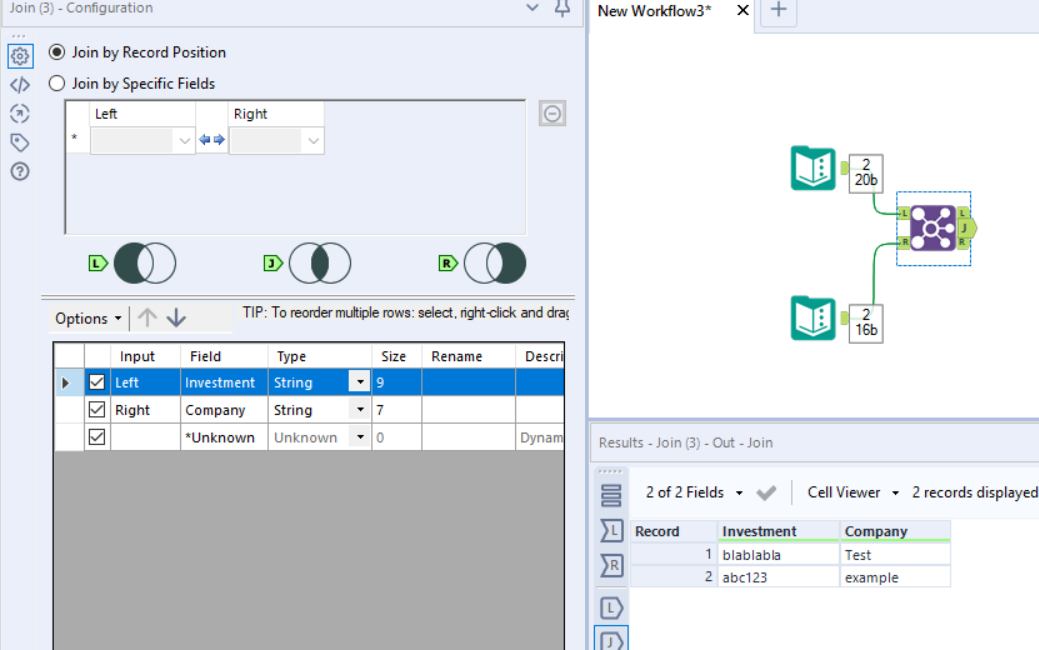This screenshot has height=650, width=1039.
Task: Select the top Input Data tool on canvas
Action: 813,170
